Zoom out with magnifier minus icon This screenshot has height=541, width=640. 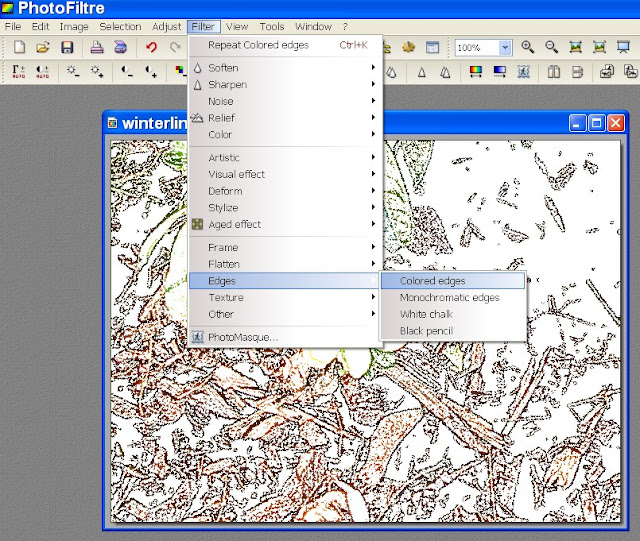coord(551,47)
